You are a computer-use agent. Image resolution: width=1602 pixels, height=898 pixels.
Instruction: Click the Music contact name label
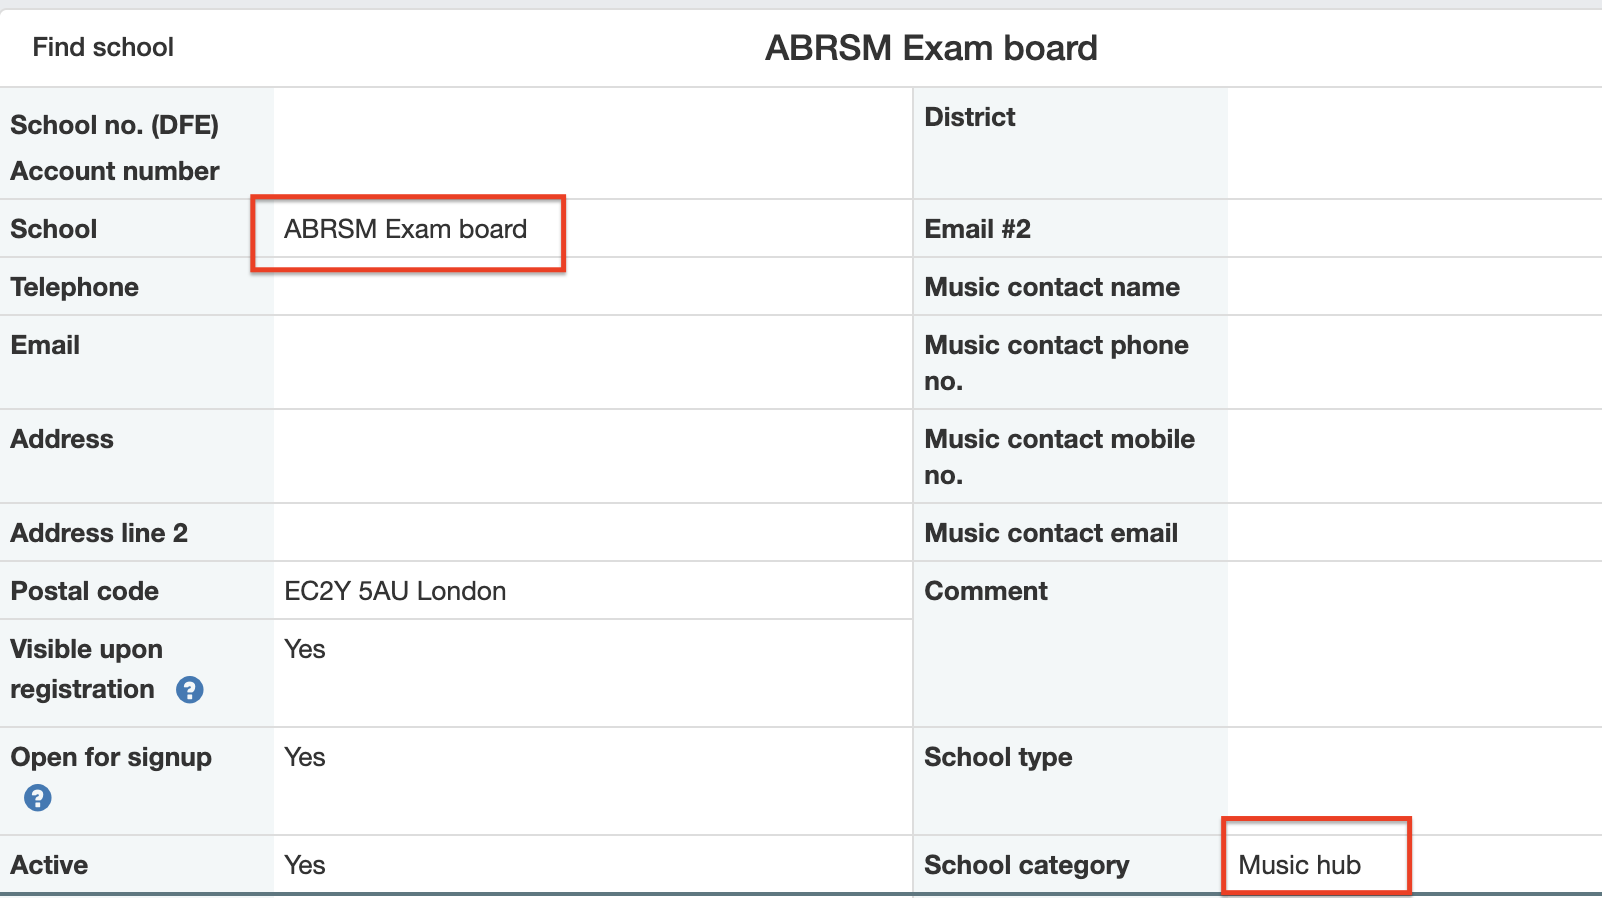pos(1052,287)
